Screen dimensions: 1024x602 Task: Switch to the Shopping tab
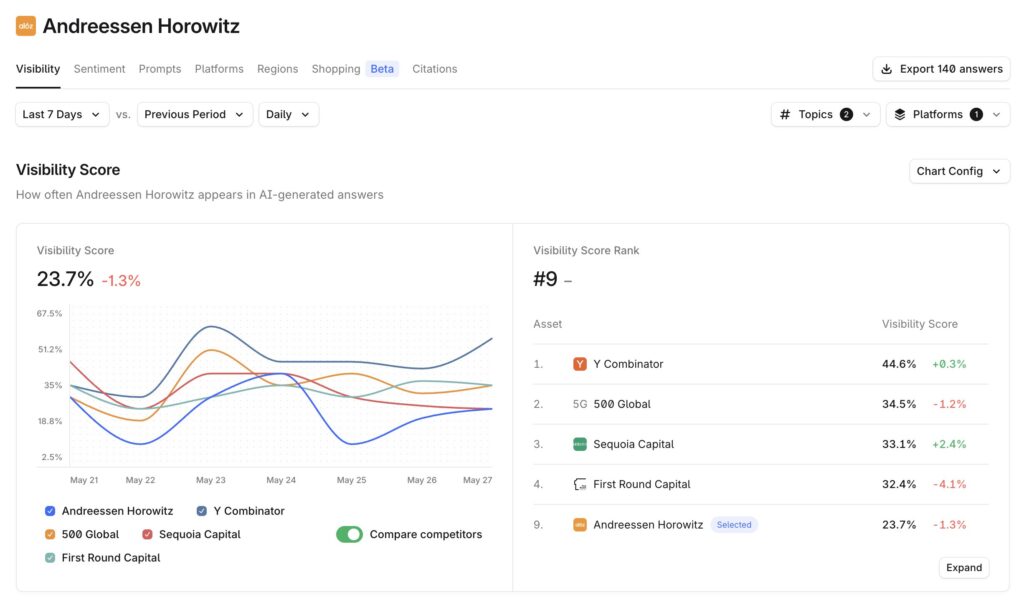click(x=336, y=69)
